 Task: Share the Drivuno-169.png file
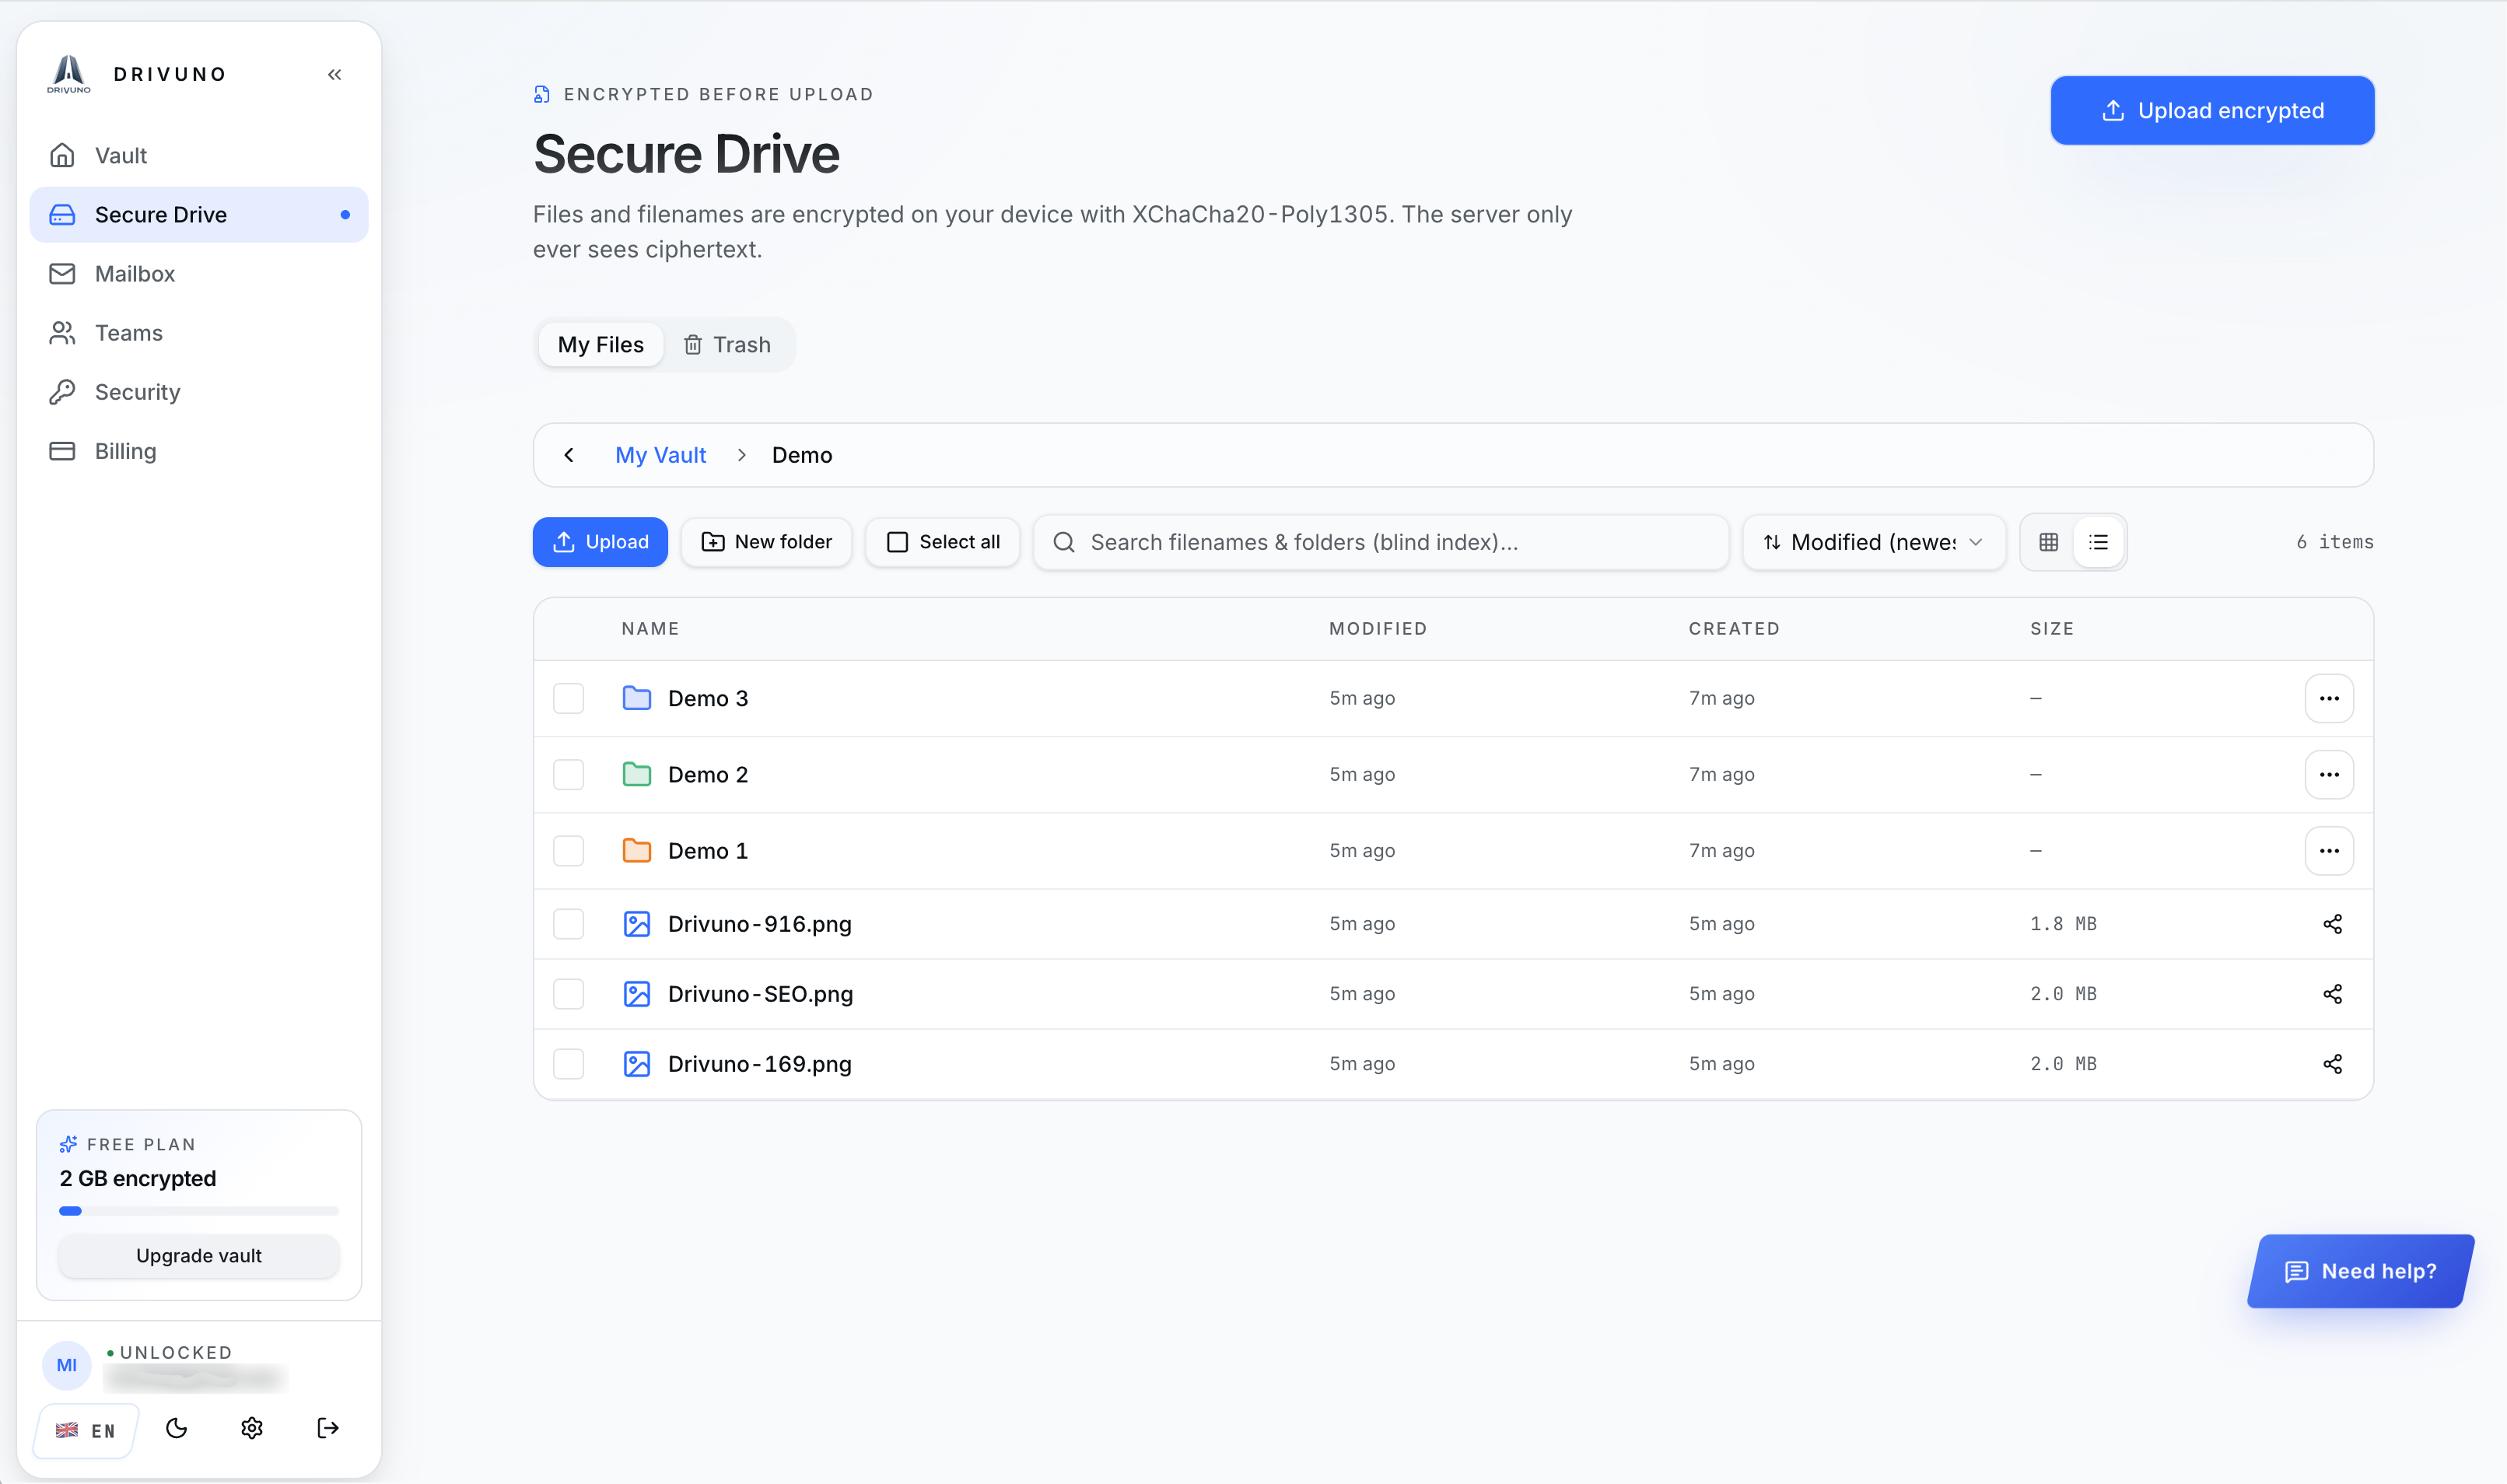click(x=2332, y=1064)
